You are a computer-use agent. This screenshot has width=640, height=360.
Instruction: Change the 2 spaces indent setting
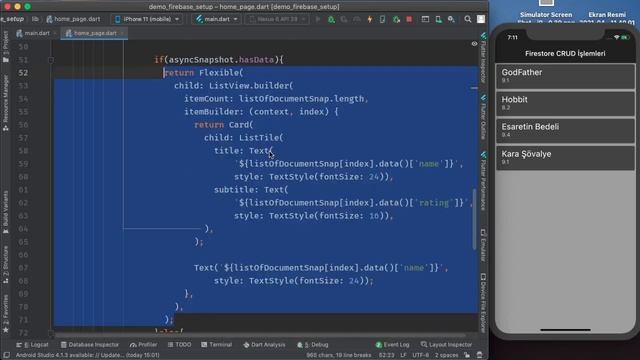447,355
